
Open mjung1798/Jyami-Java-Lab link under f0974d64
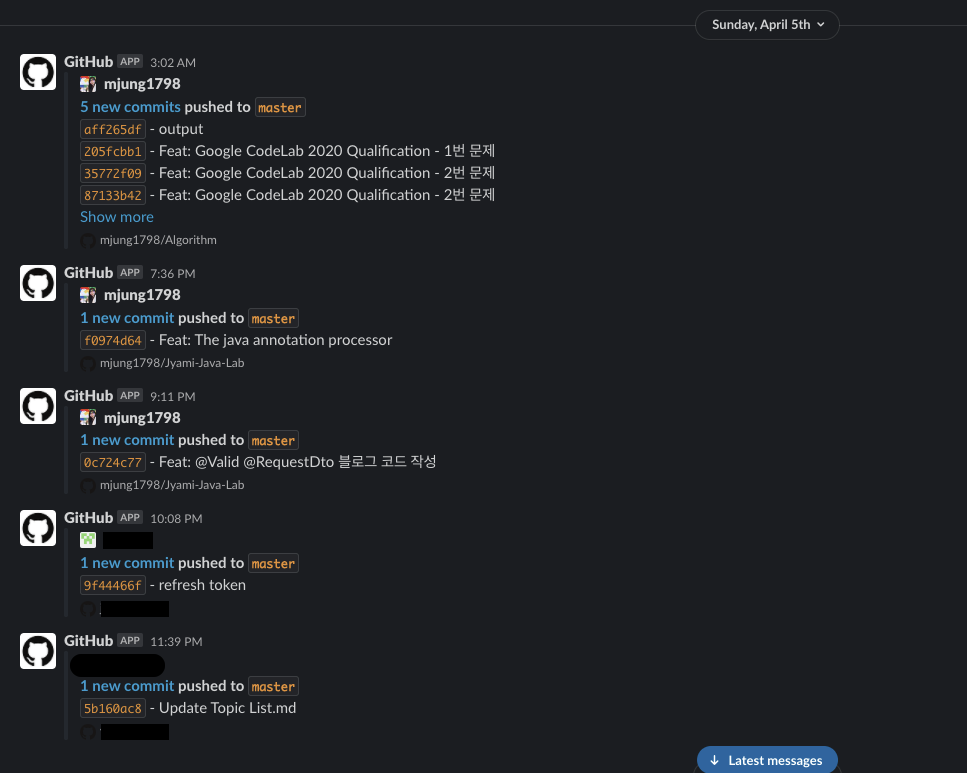172,363
